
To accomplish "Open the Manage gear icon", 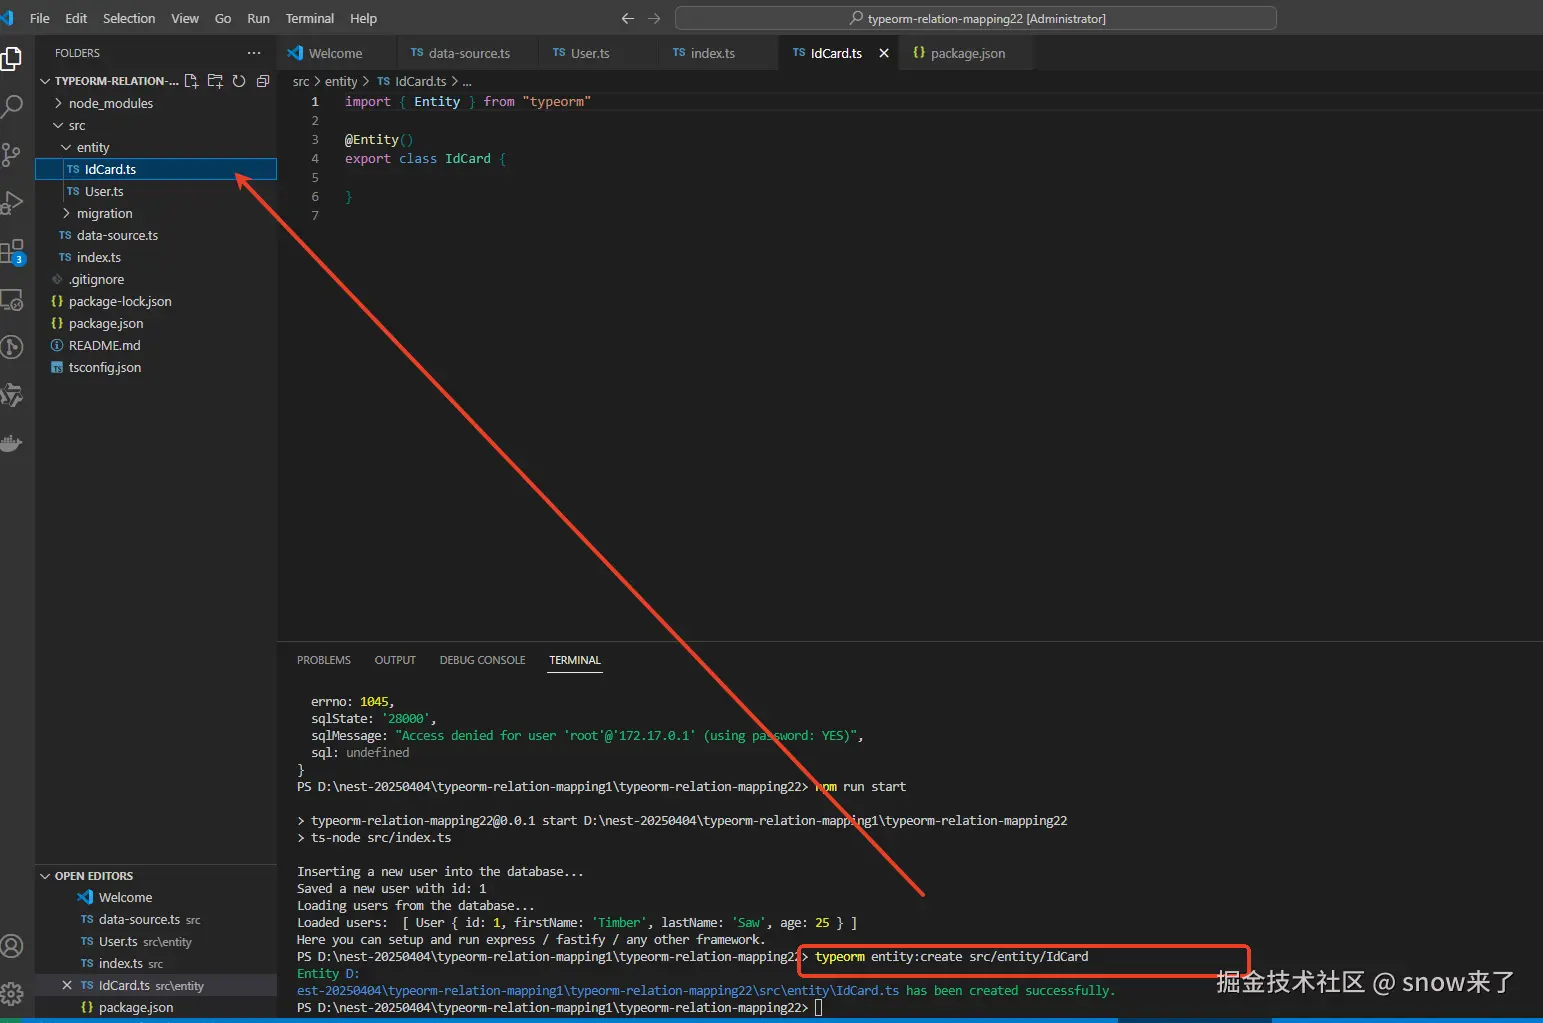I will pos(12,993).
